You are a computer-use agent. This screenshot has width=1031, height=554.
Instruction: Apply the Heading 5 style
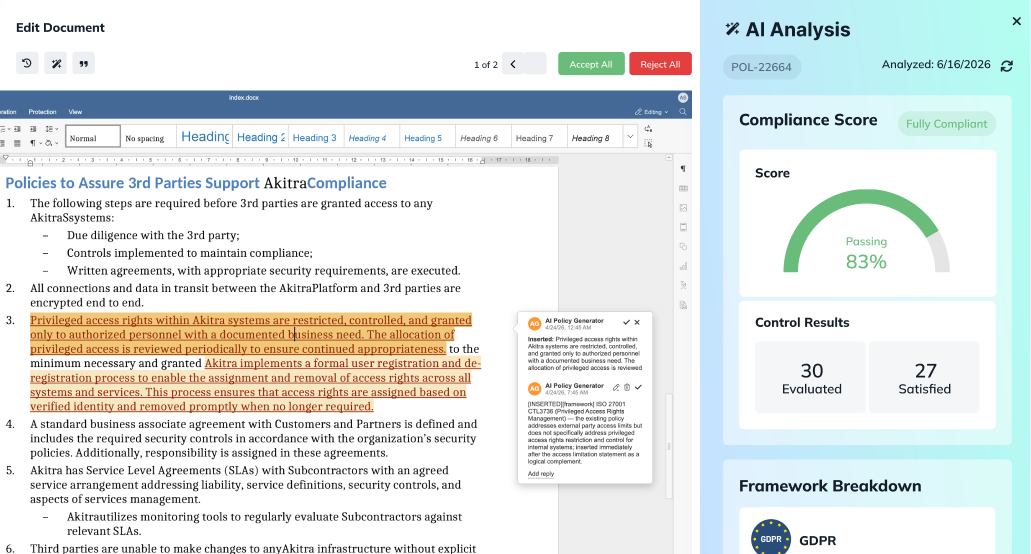click(427, 137)
